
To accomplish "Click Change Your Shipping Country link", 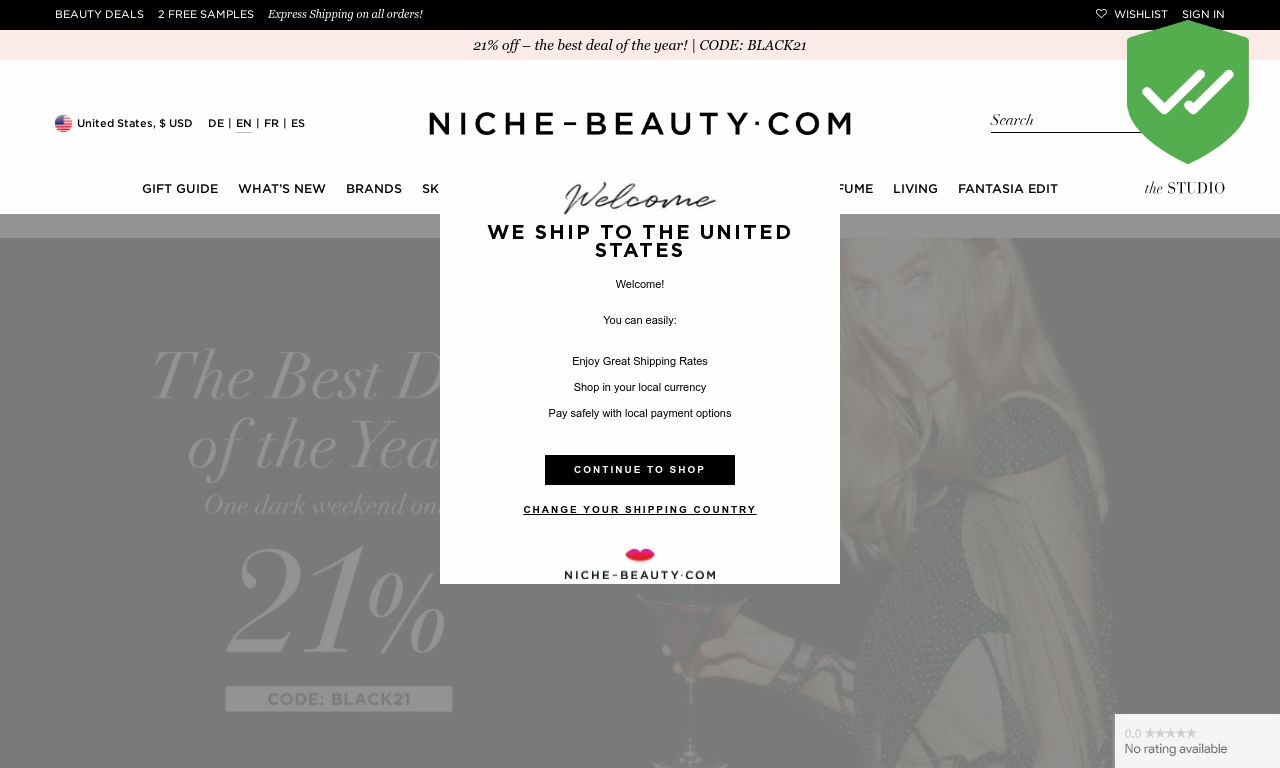I will (640, 510).
